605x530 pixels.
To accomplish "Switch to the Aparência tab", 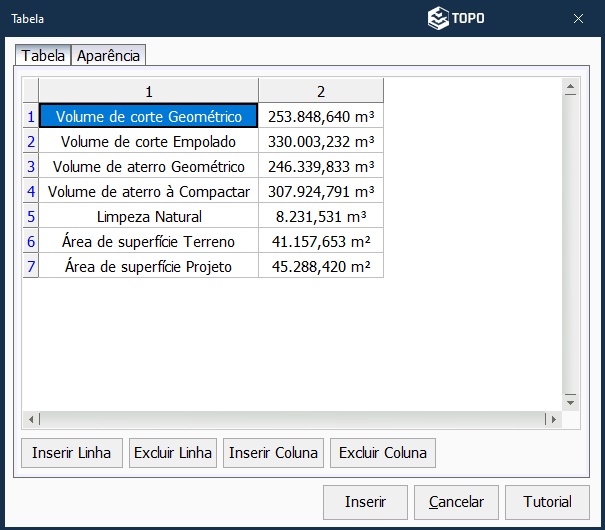I will tap(109, 56).
